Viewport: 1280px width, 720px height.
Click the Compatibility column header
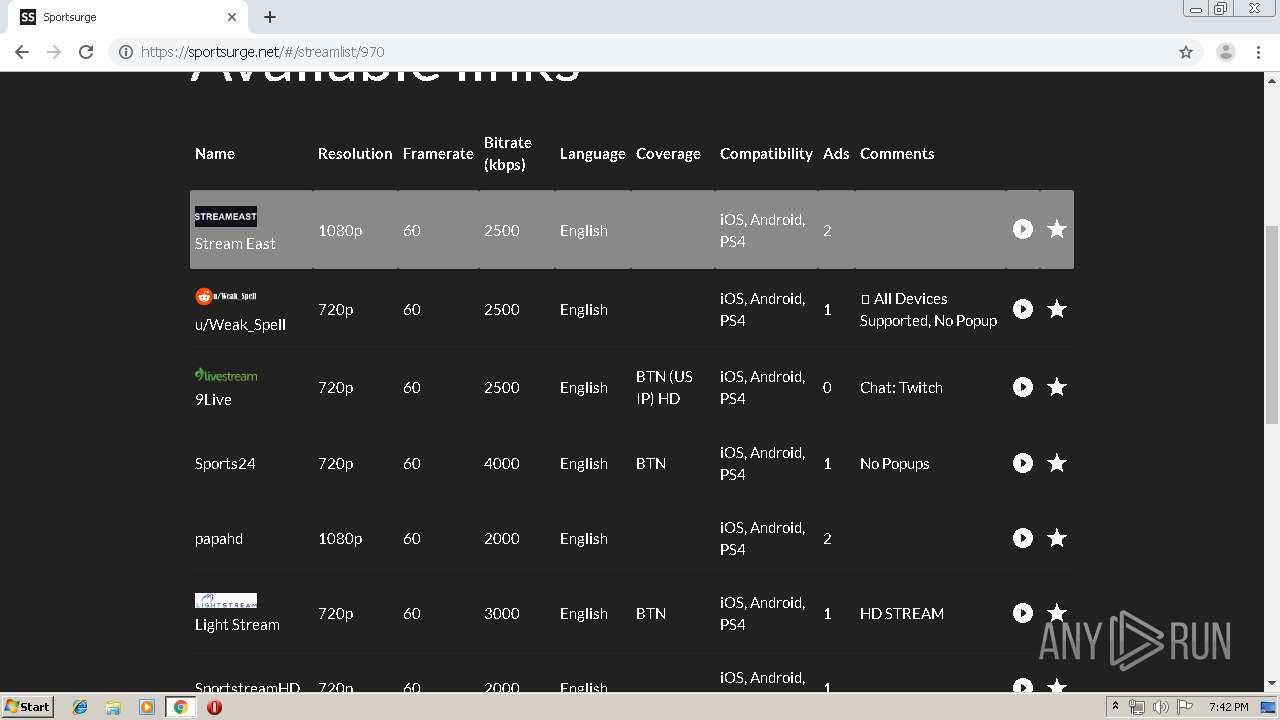coord(766,153)
